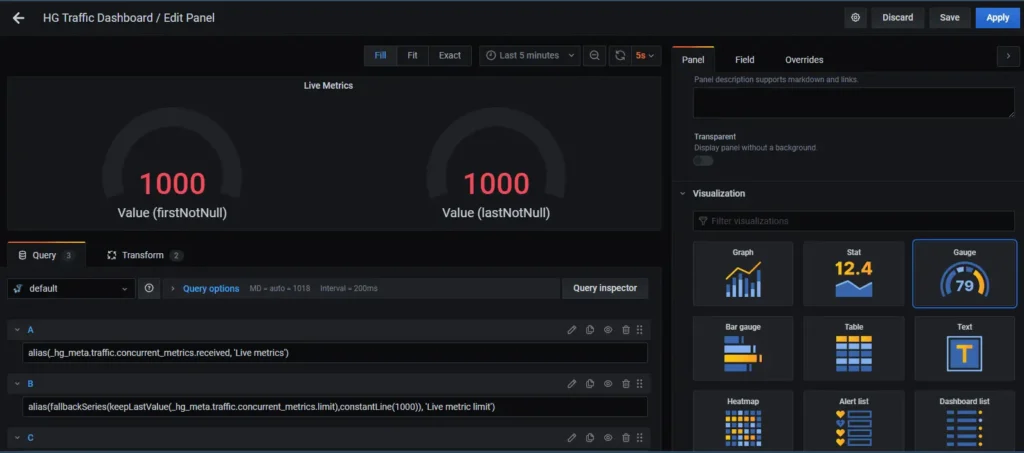
Task: Focus the panel description text area
Action: click(x=854, y=103)
